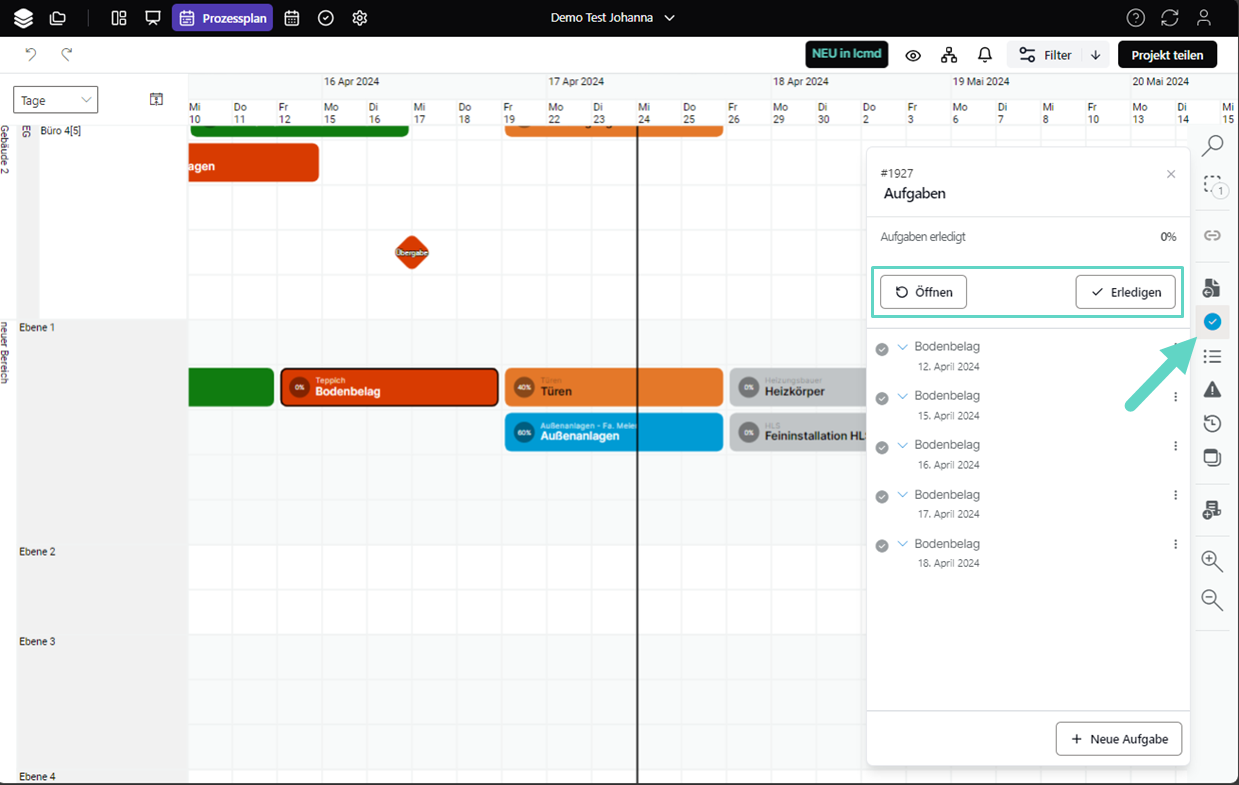The image size is (1239, 785).
Task: Click the zoom in magnifier icon
Action: pos(1212,561)
